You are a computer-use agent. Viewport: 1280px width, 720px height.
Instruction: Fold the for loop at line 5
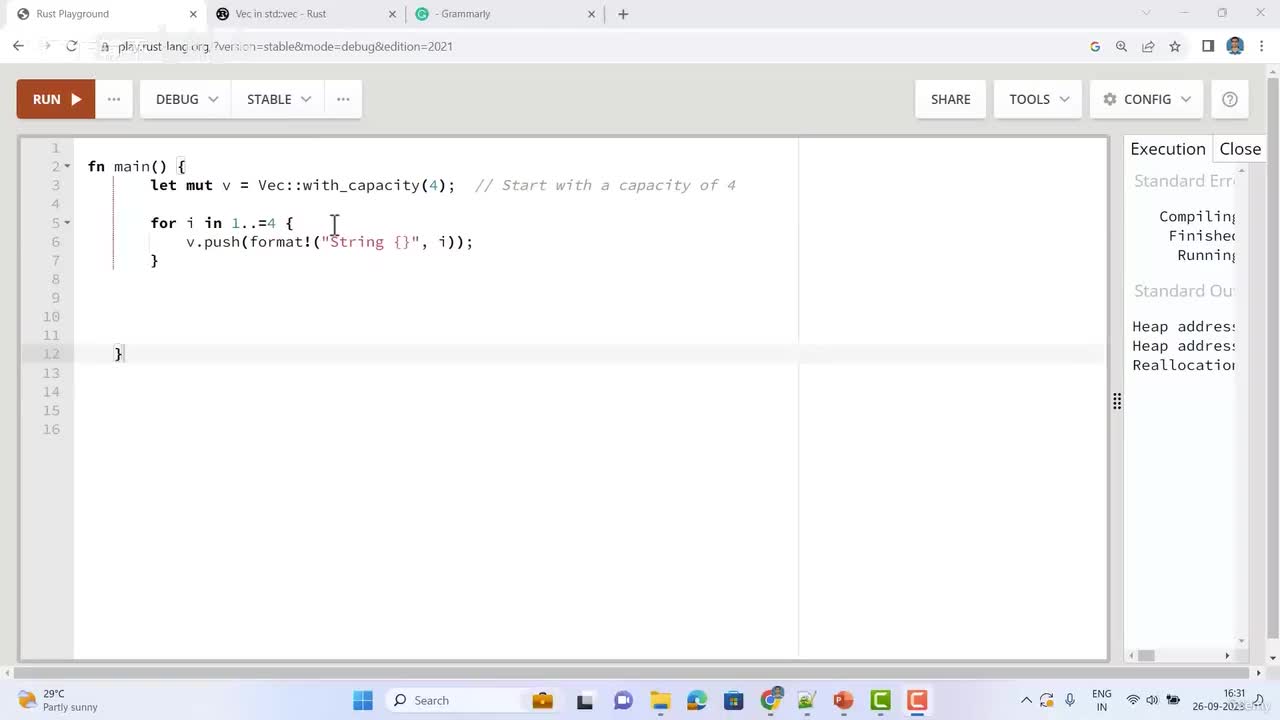point(67,223)
